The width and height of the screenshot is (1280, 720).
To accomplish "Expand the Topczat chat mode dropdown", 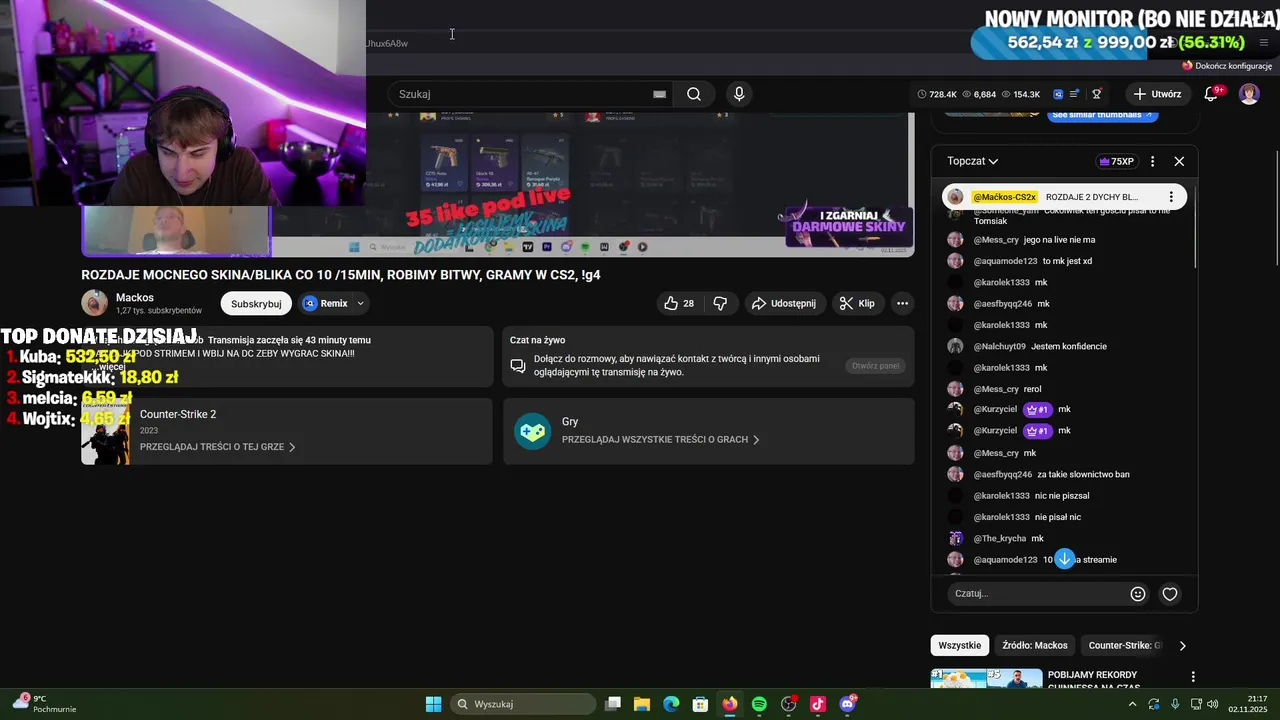I will pos(973,161).
